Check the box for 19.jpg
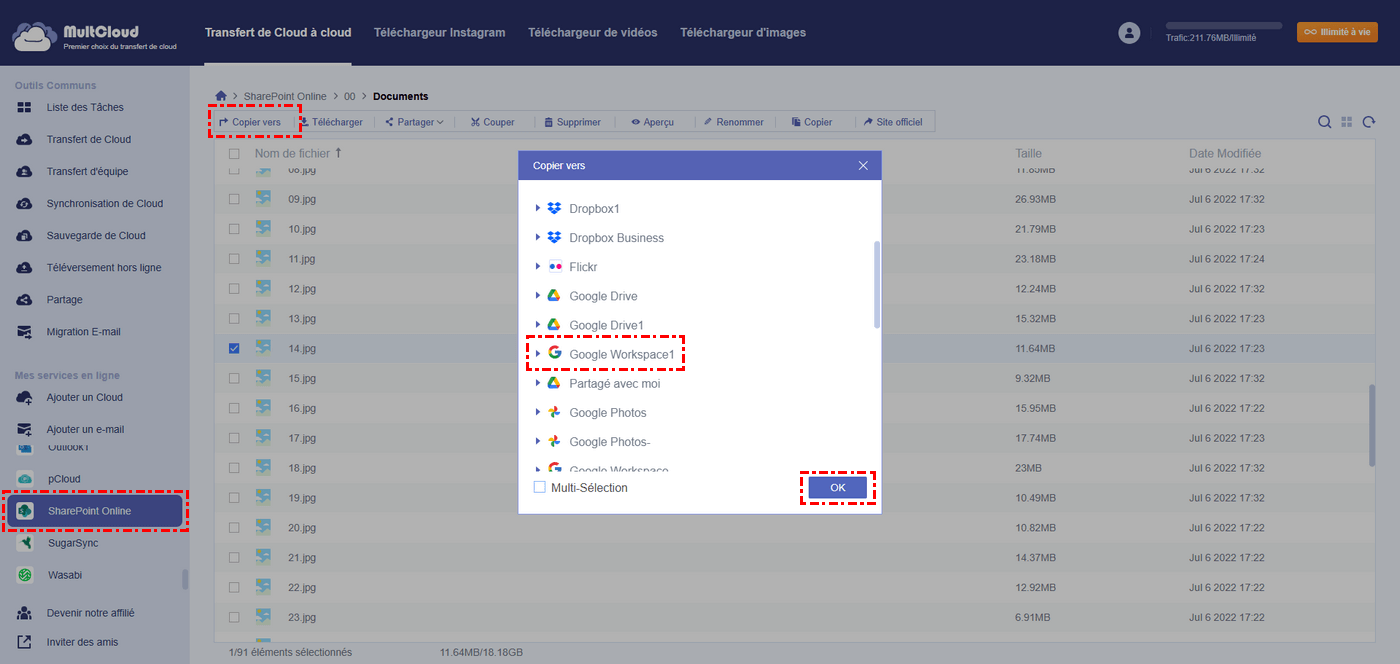 (234, 498)
